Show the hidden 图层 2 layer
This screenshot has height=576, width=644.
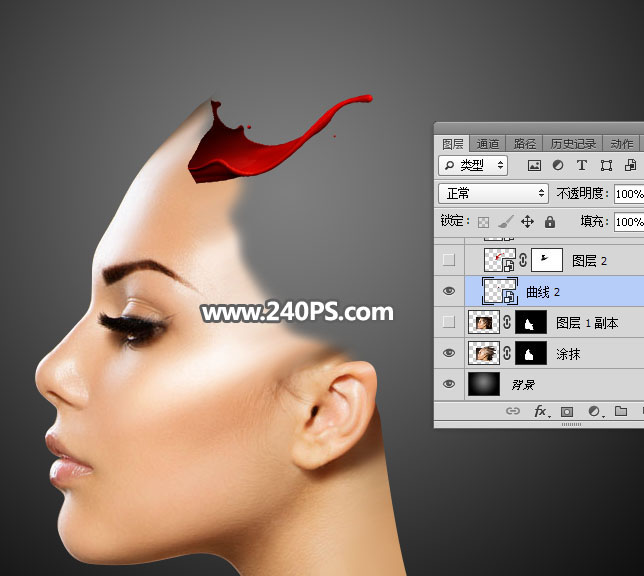point(449,260)
